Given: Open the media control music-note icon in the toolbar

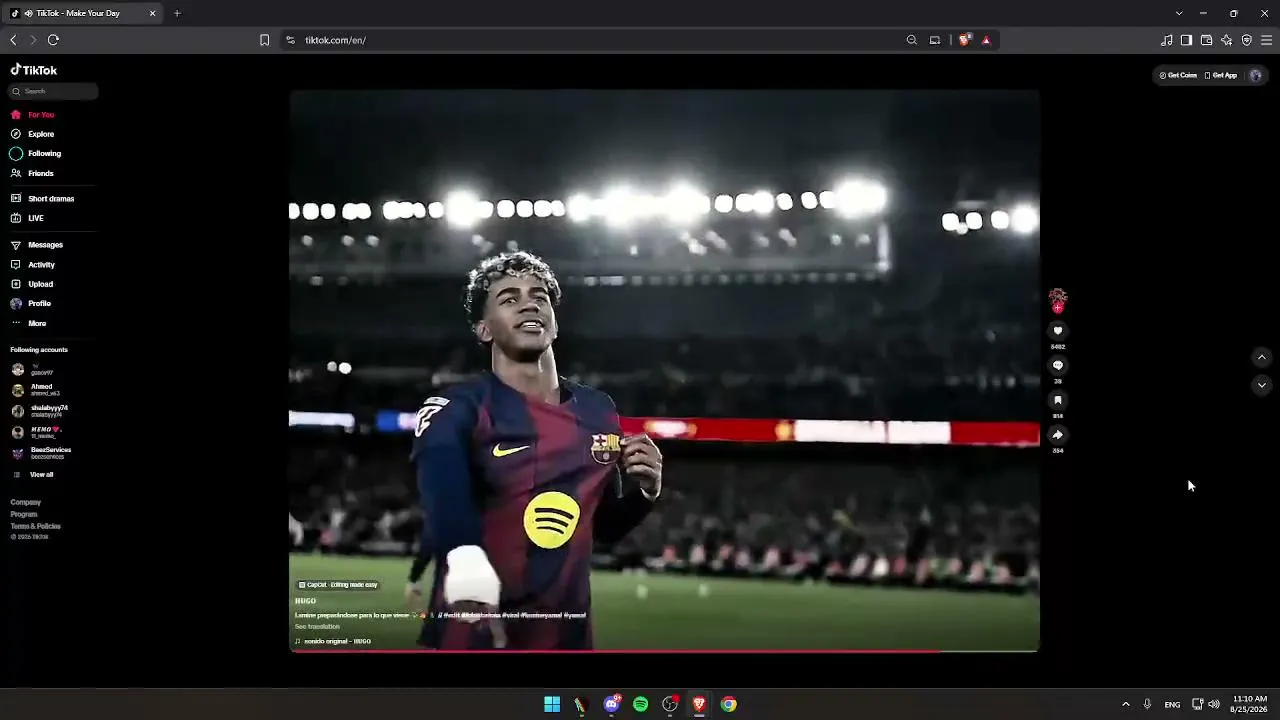Looking at the screenshot, I should pyautogui.click(x=1166, y=40).
